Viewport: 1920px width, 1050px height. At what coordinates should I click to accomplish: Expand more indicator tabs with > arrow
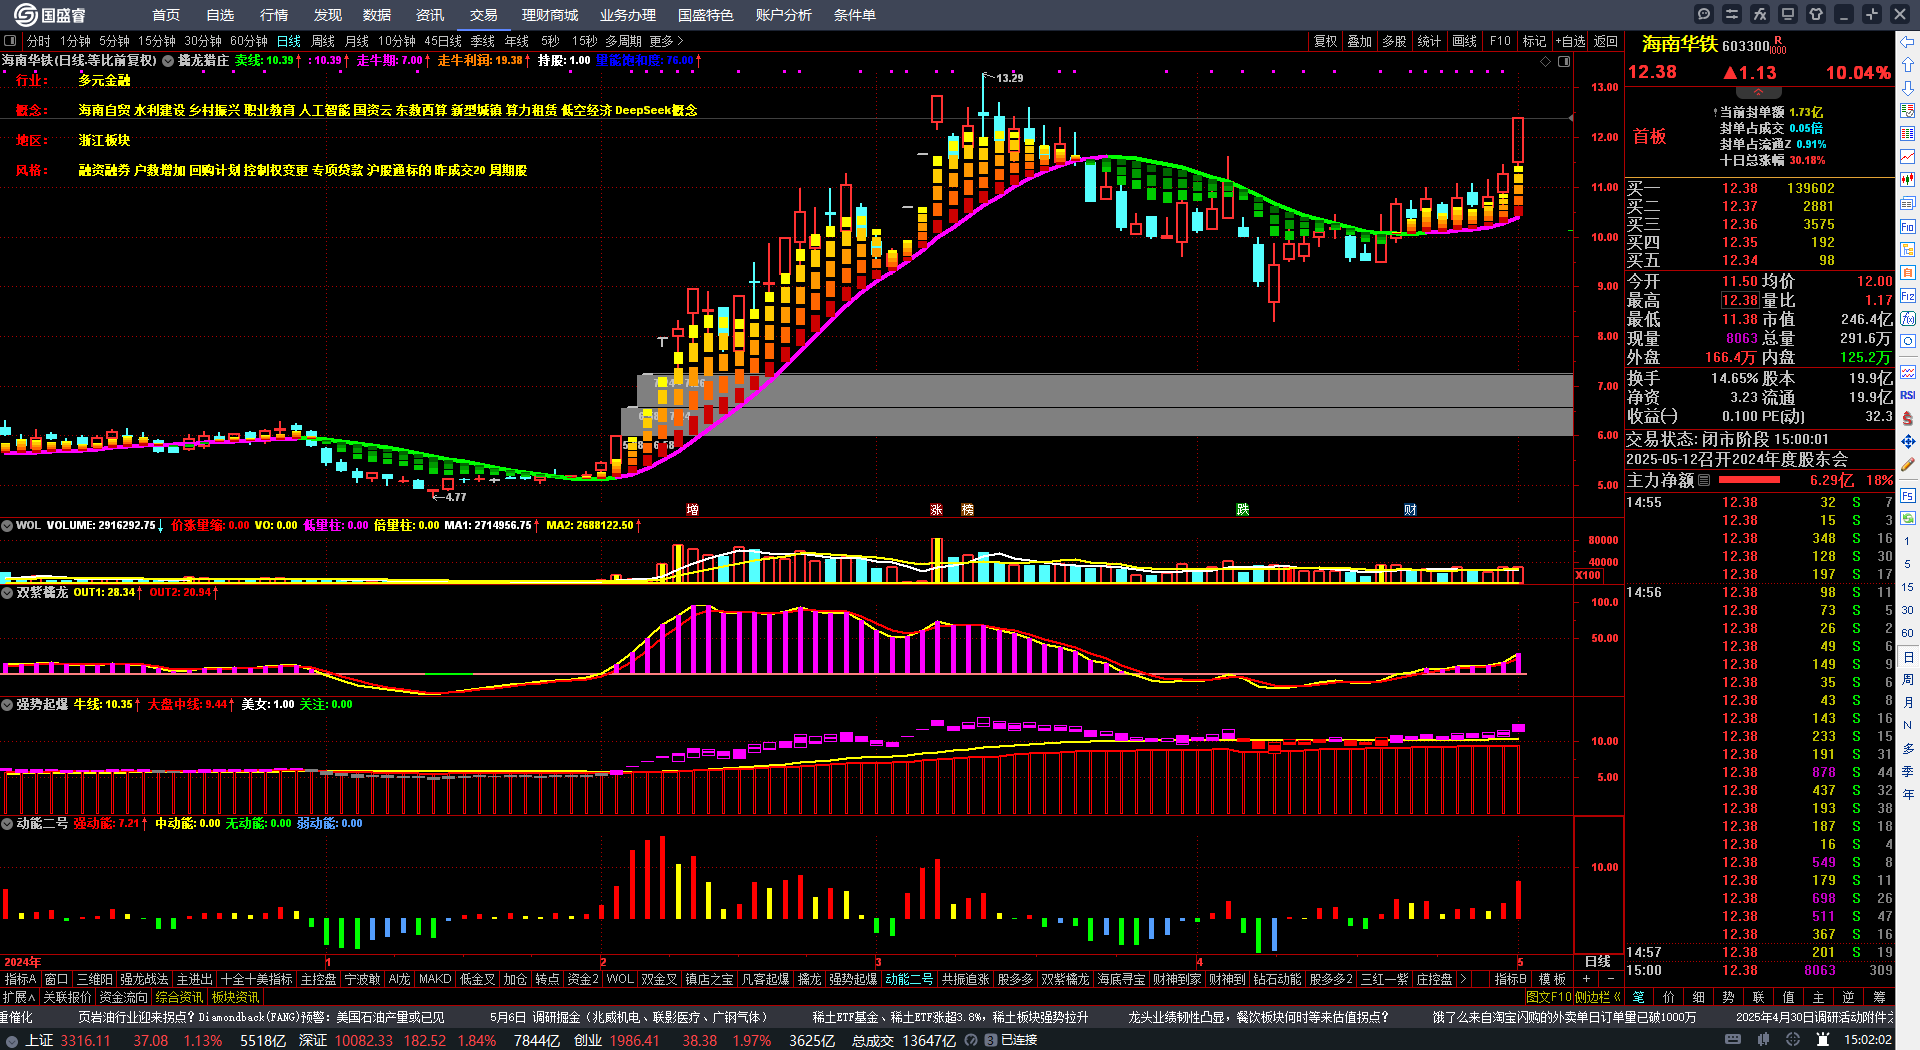pos(1464,979)
